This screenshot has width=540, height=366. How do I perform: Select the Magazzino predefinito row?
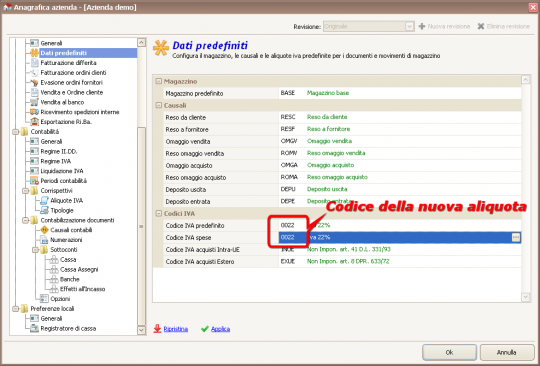coord(342,93)
